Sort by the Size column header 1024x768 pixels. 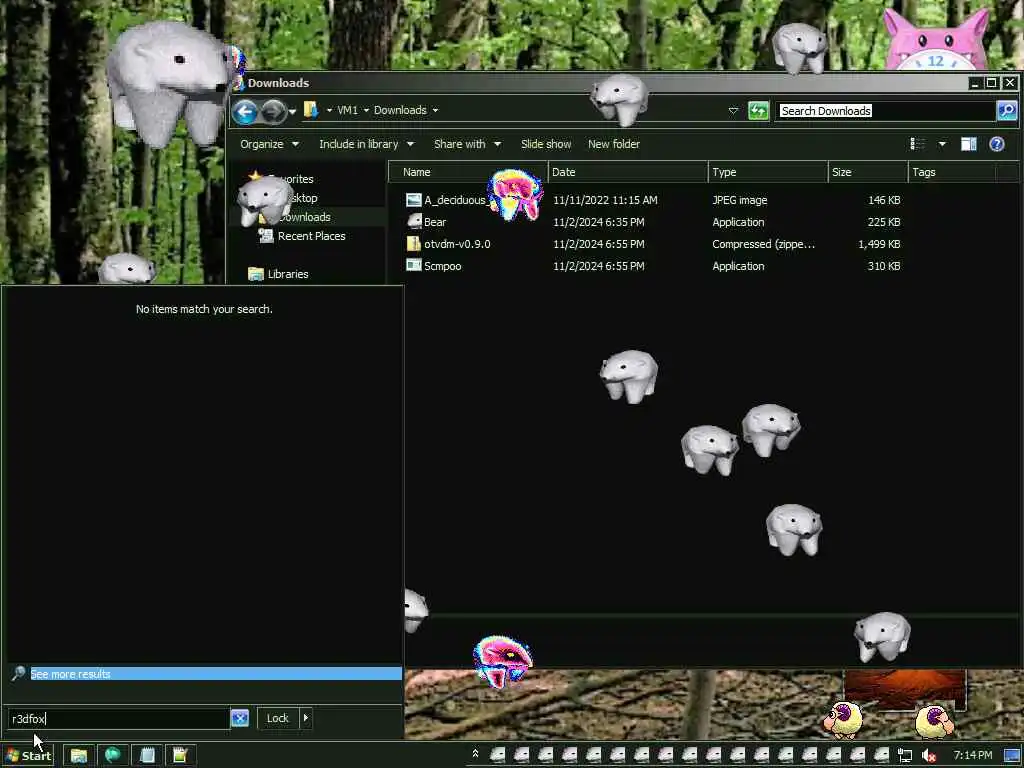868,172
